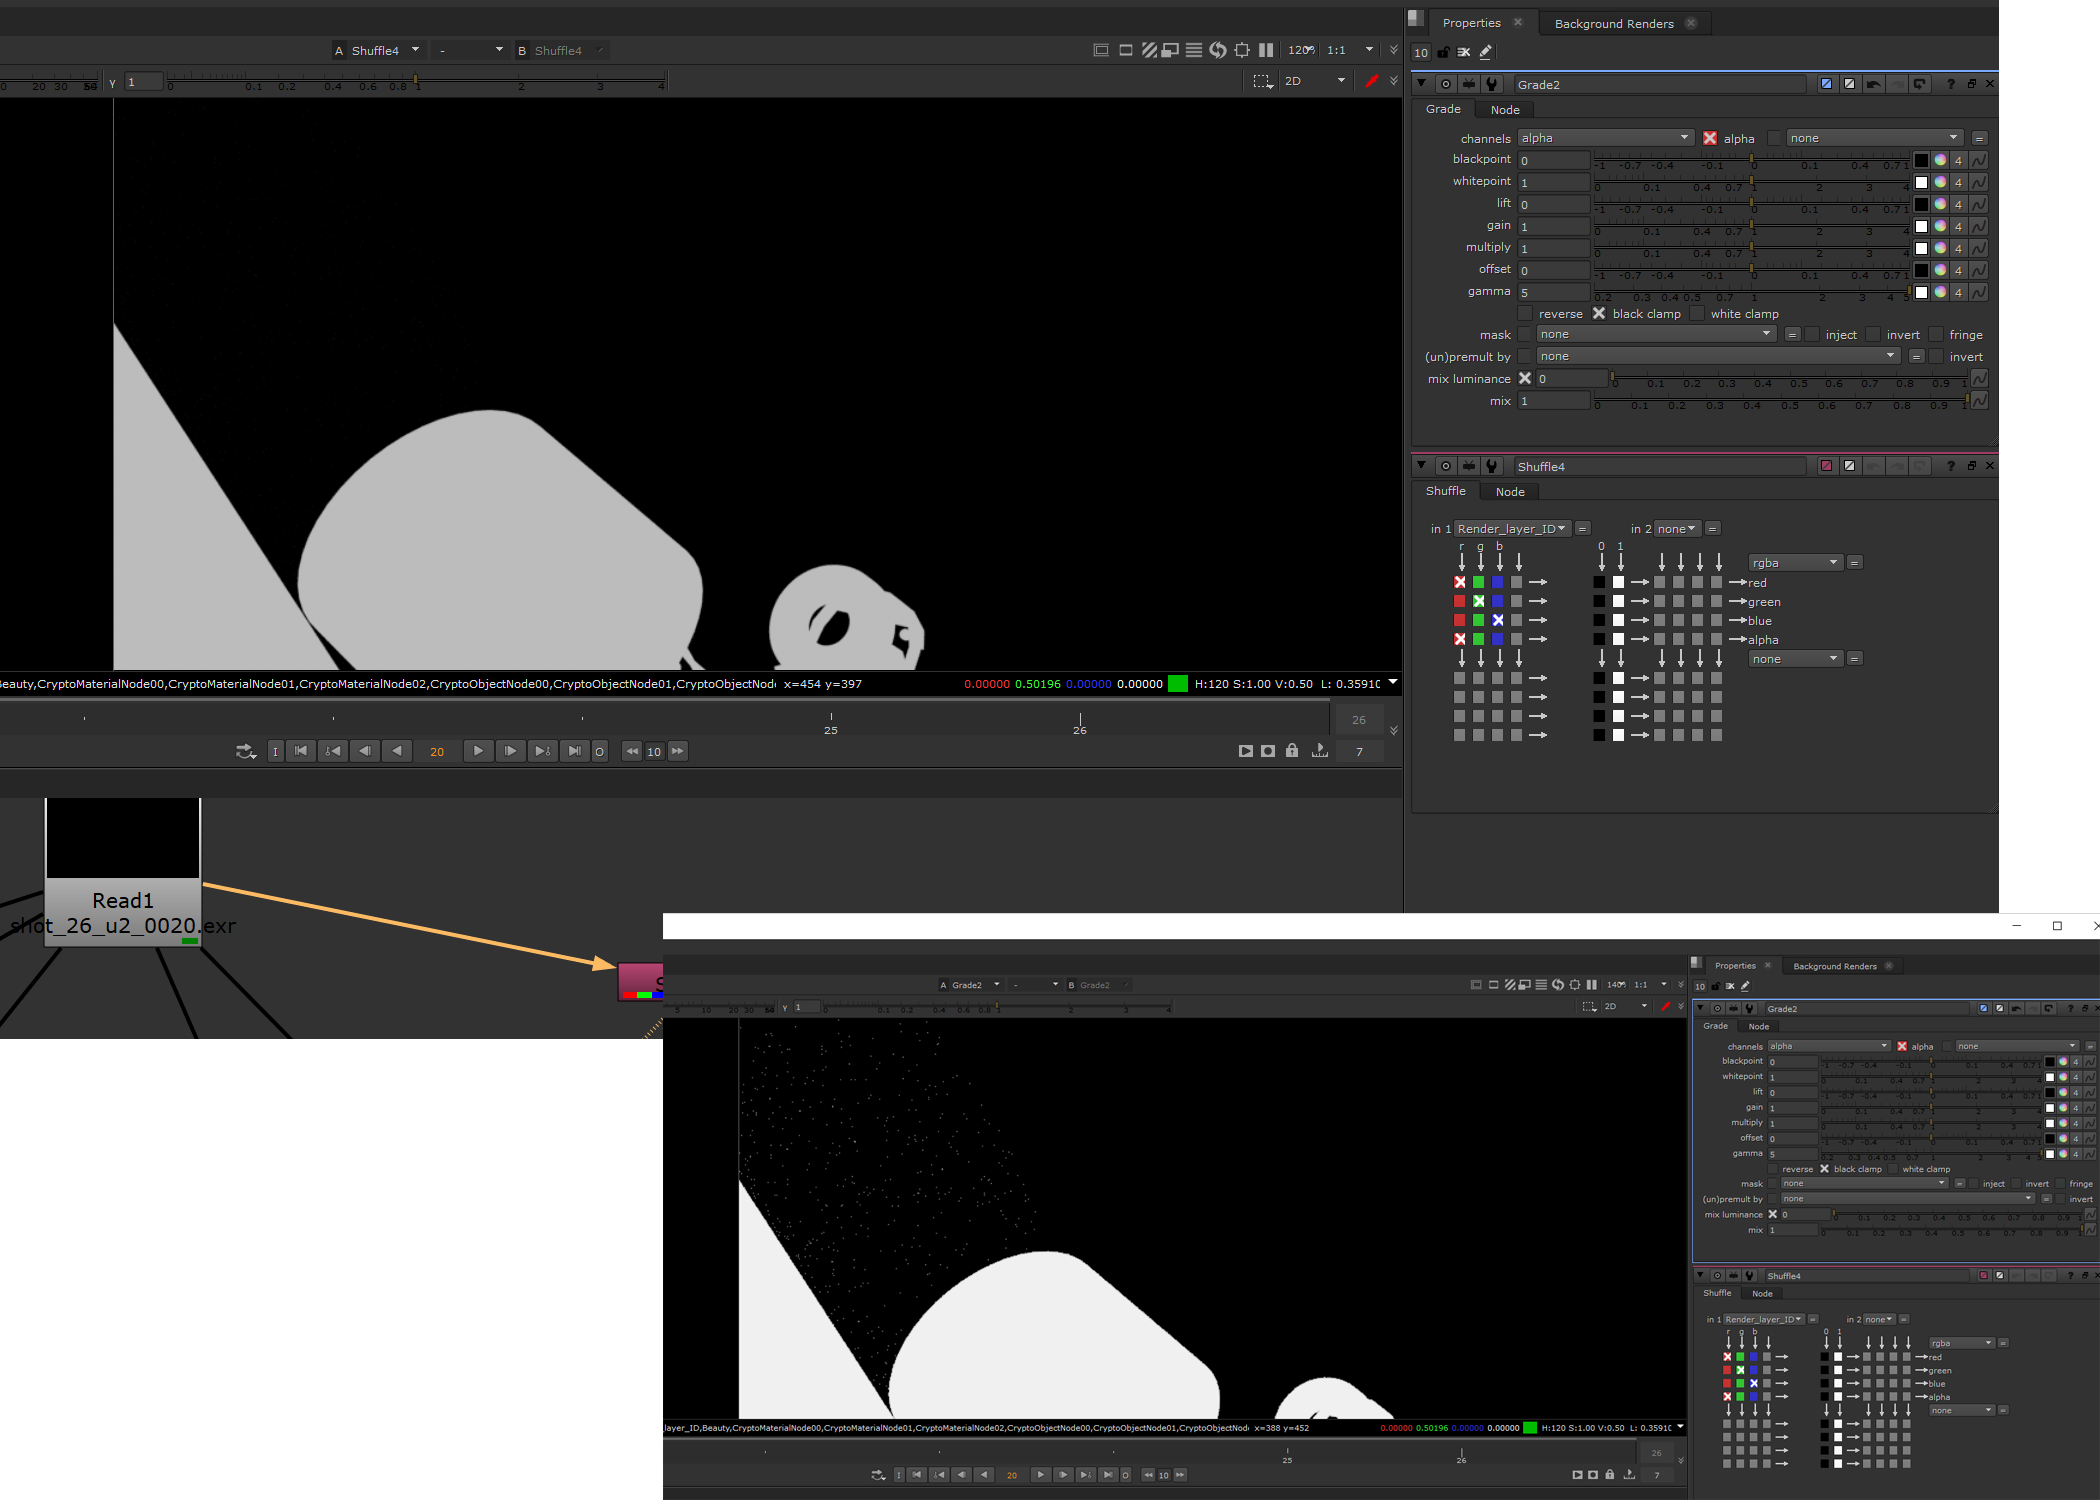Pause the upper viewer with the pause icon
This screenshot has width=2100, height=1500.
tap(1266, 50)
